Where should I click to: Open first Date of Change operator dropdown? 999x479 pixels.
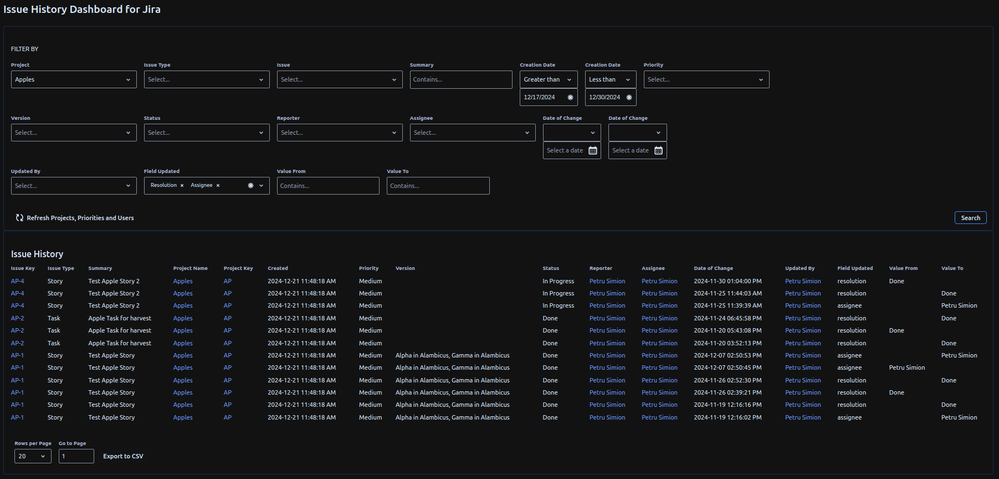click(x=572, y=132)
